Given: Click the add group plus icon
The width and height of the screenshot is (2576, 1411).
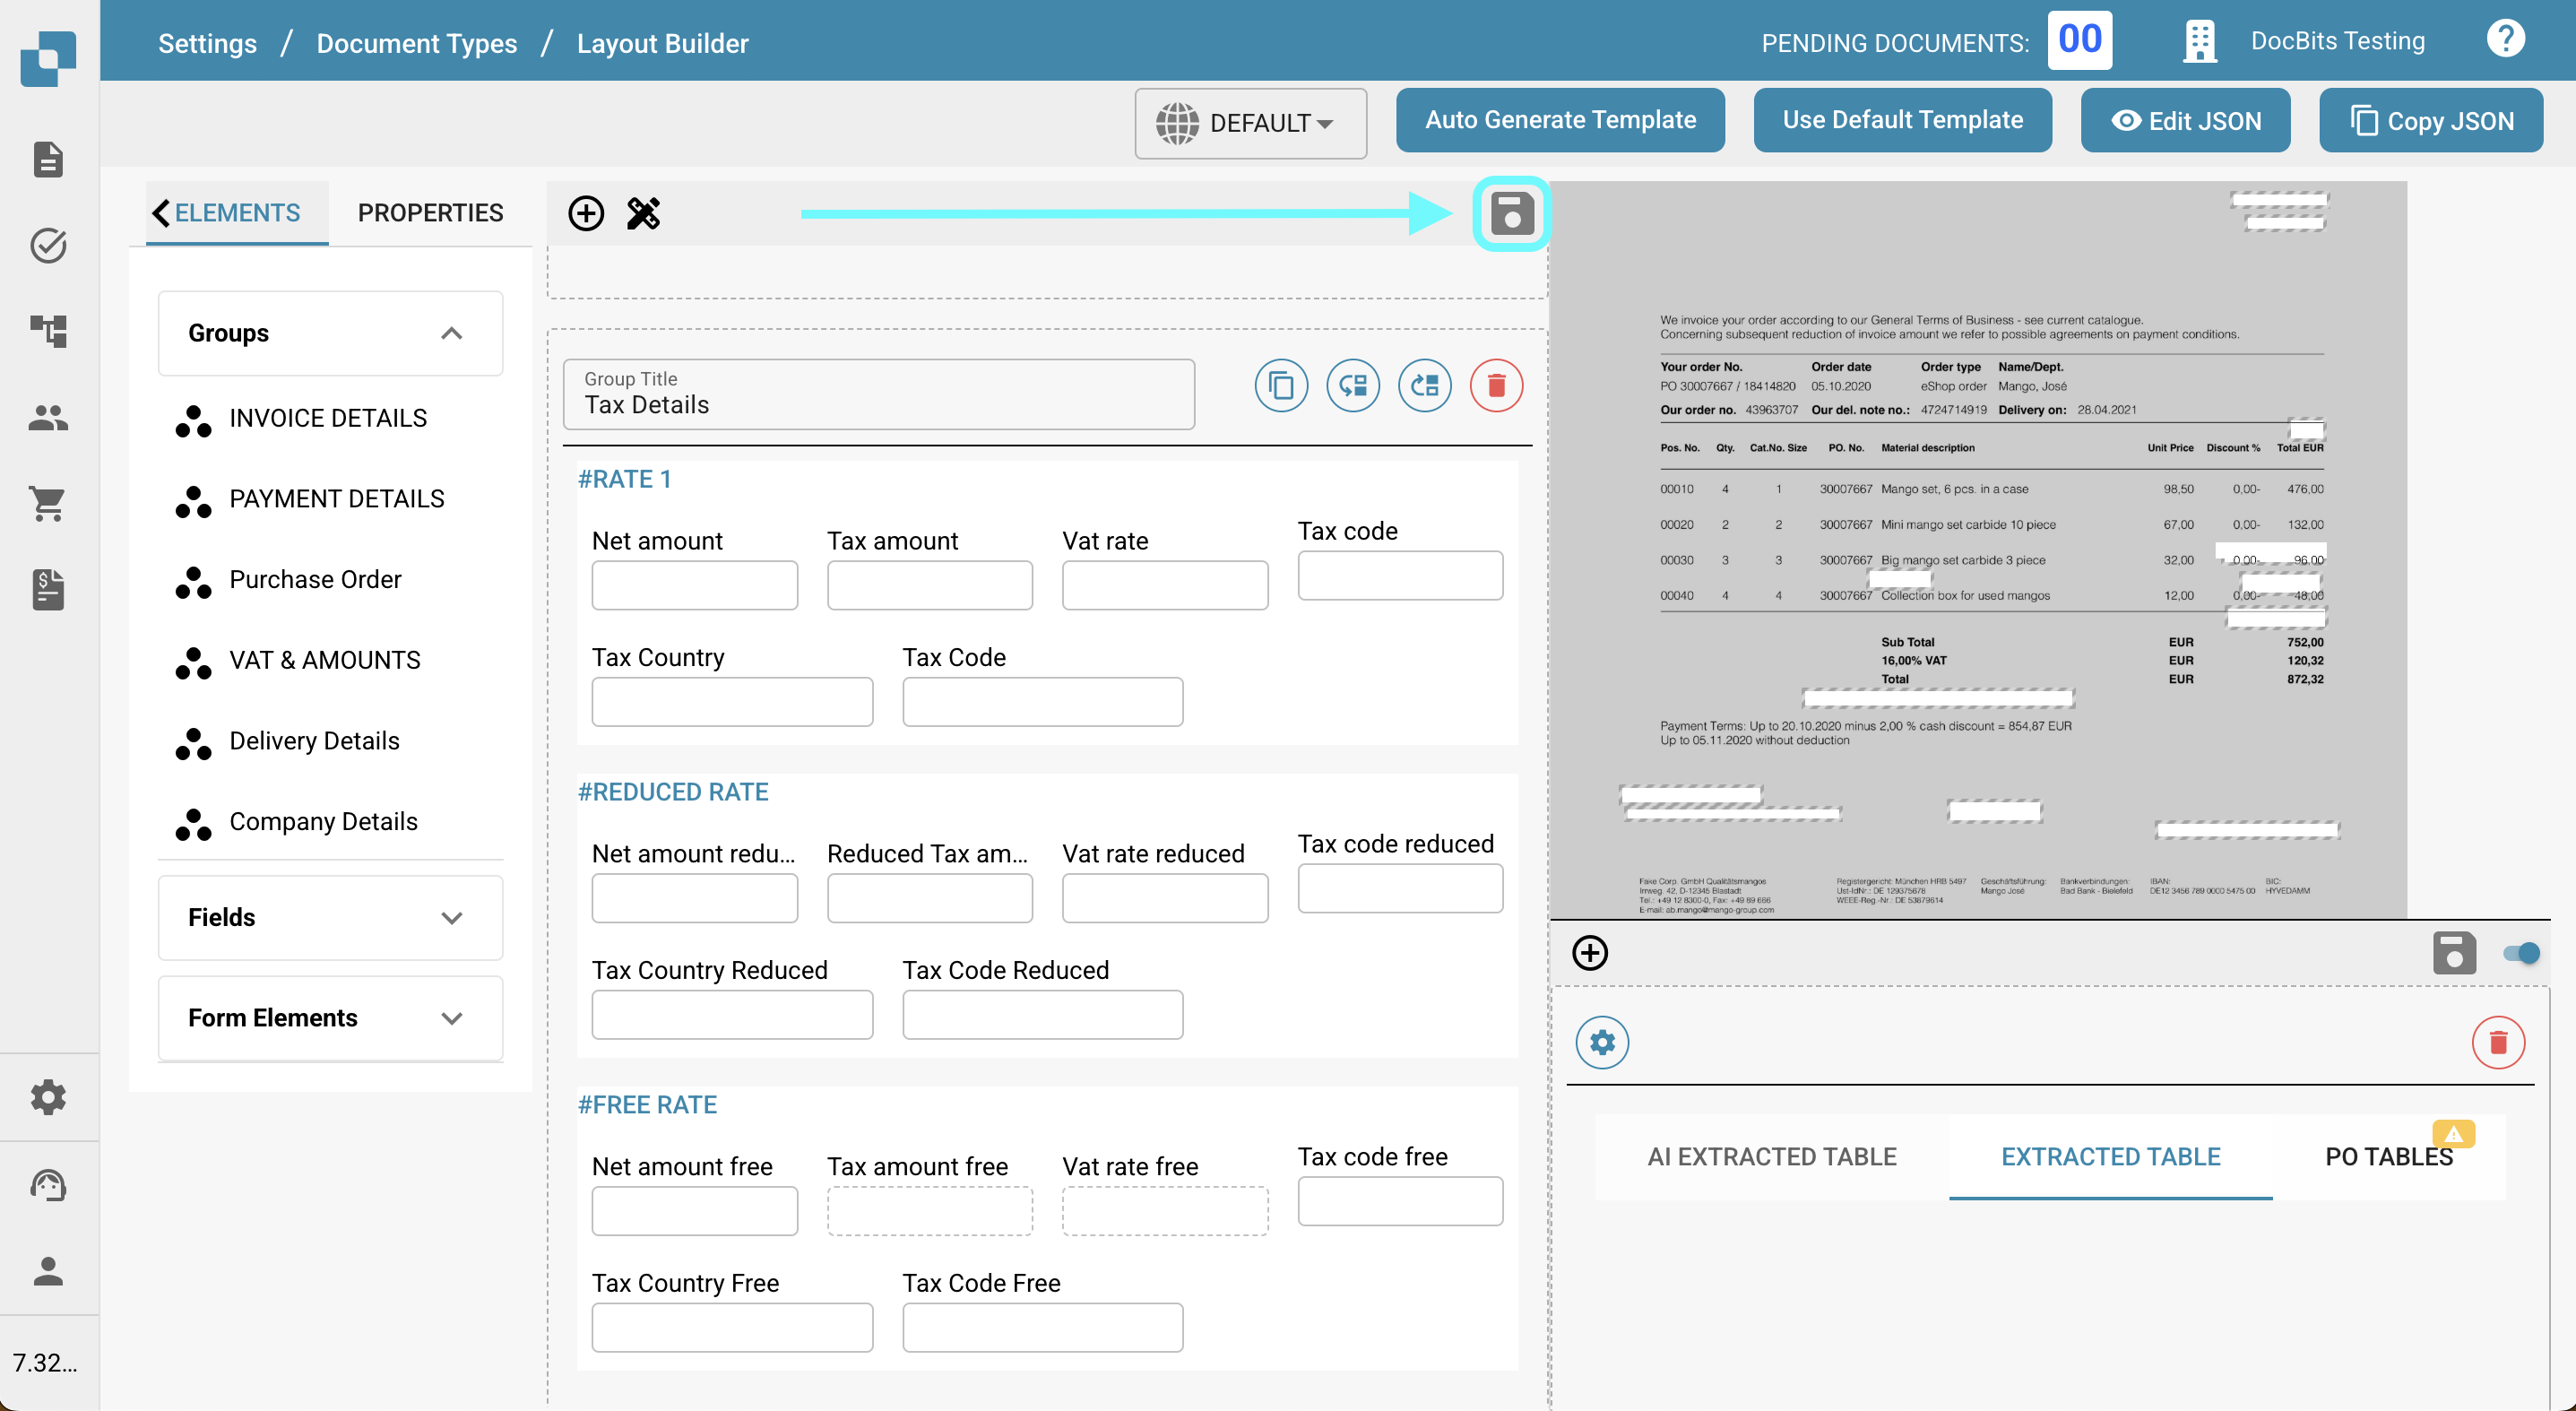Looking at the screenshot, I should tap(586, 213).
